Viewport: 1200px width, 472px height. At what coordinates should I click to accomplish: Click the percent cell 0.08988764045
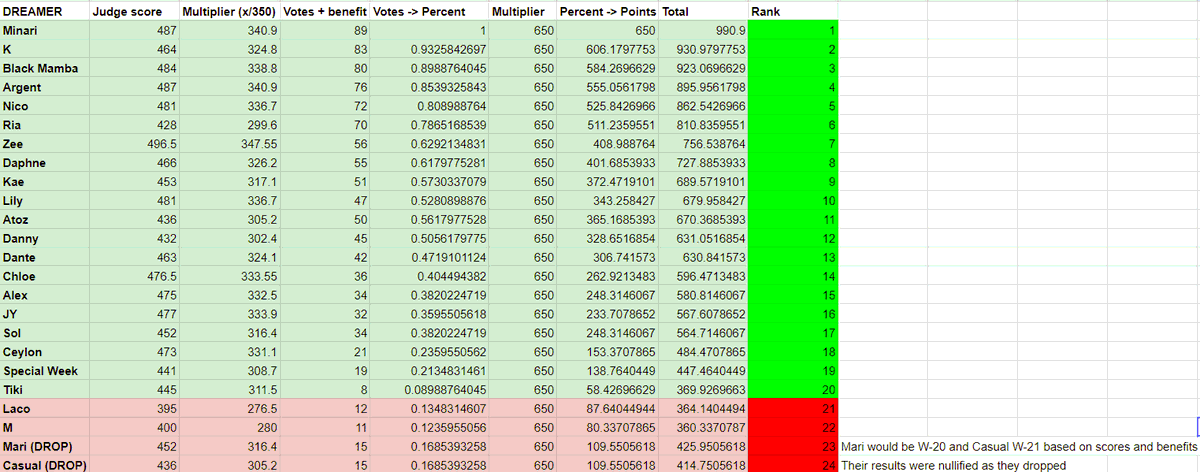(430, 392)
